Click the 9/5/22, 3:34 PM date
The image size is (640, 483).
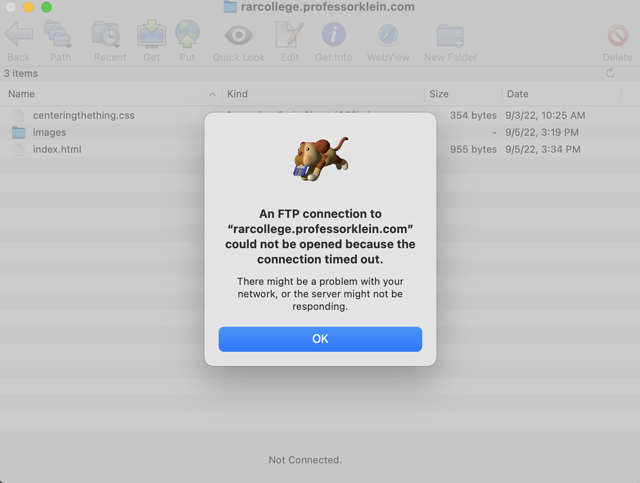542,149
